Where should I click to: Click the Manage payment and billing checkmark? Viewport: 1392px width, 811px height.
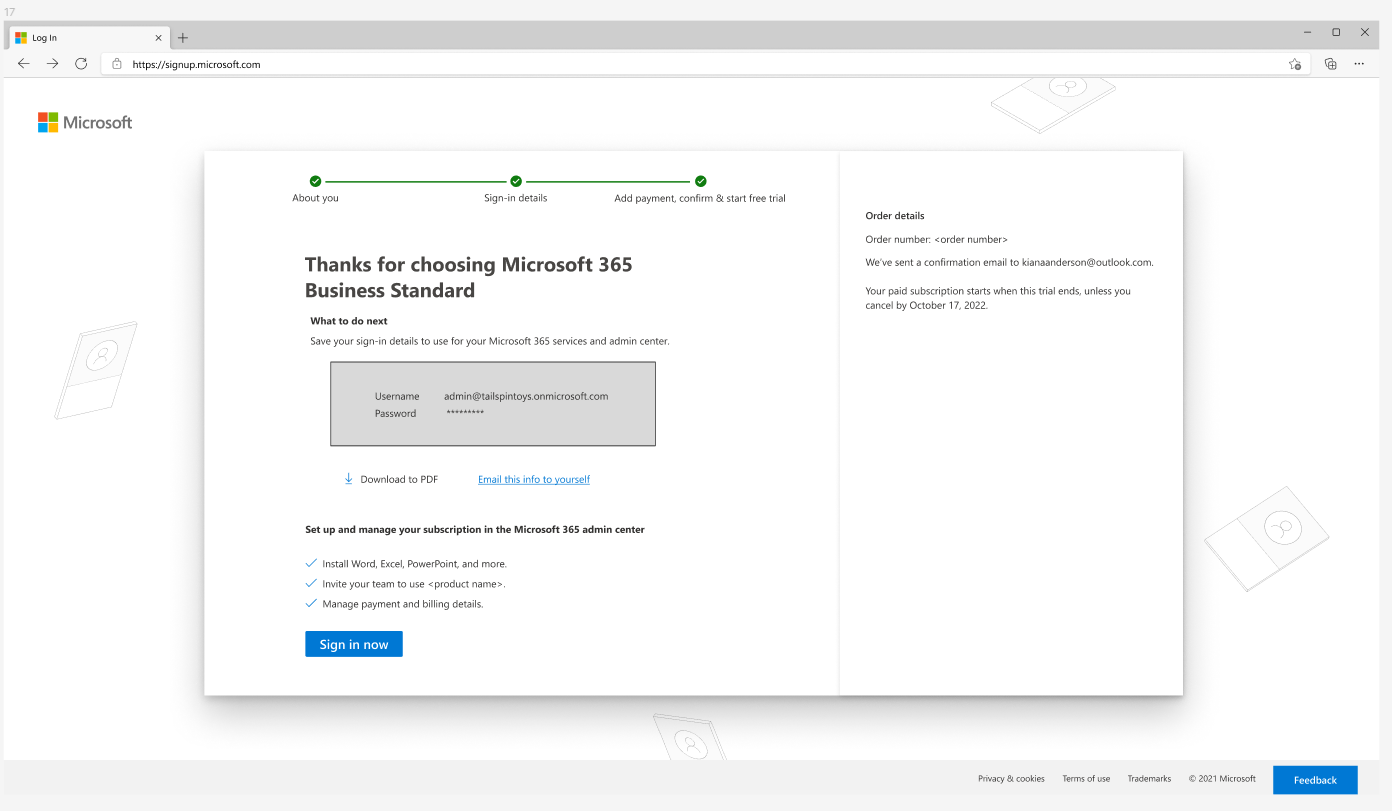[311, 603]
